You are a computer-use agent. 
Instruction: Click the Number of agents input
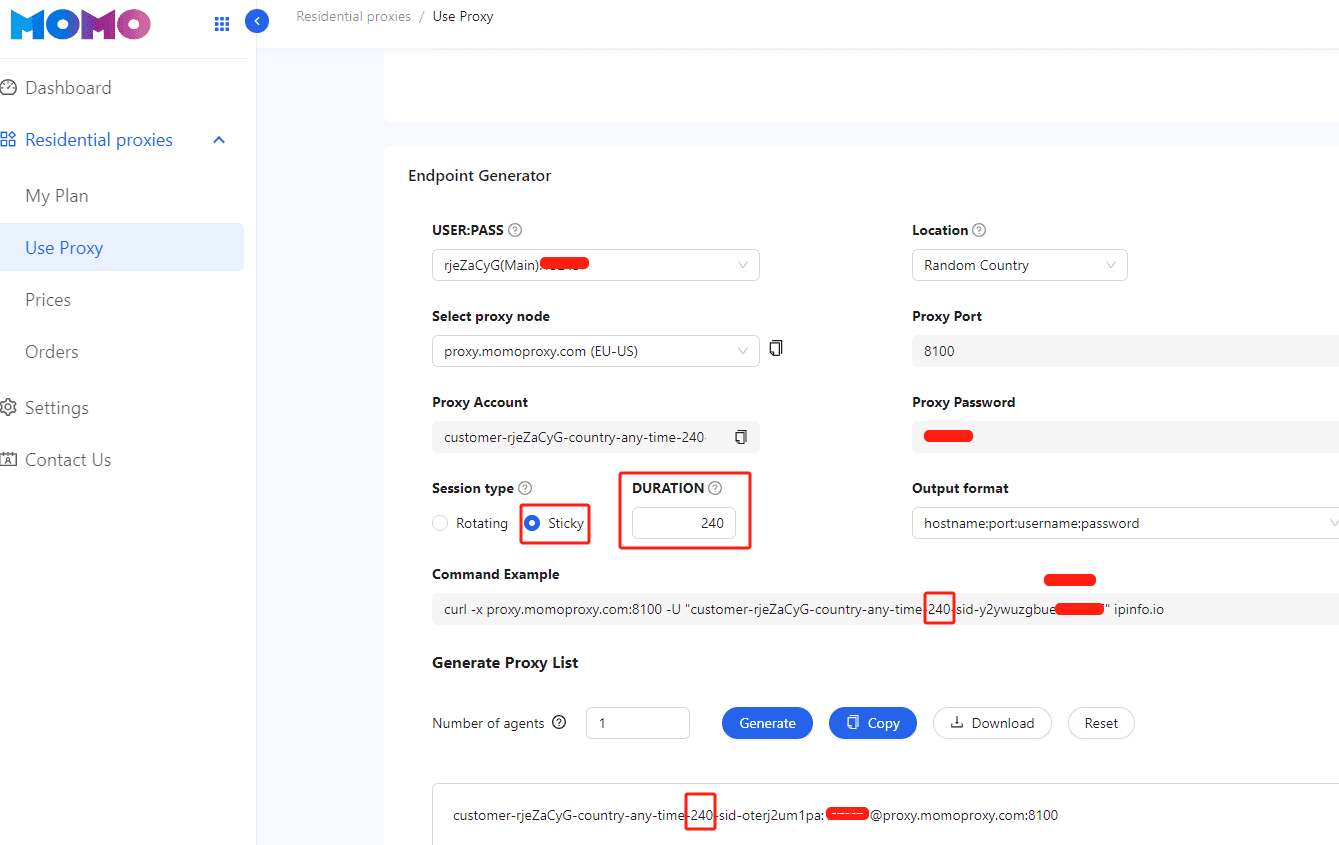(638, 723)
